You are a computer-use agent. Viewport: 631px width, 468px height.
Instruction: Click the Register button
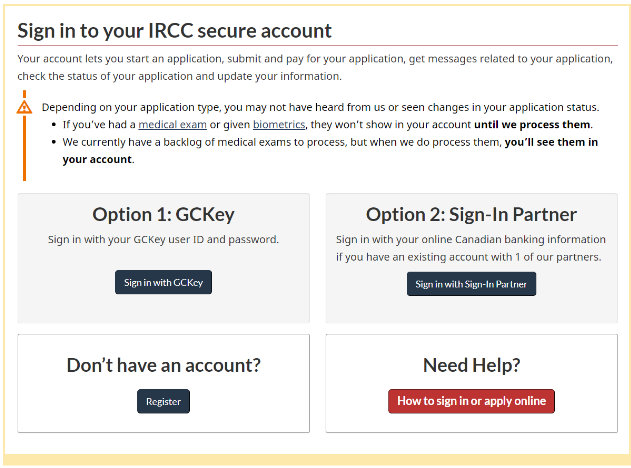pyautogui.click(x=163, y=401)
